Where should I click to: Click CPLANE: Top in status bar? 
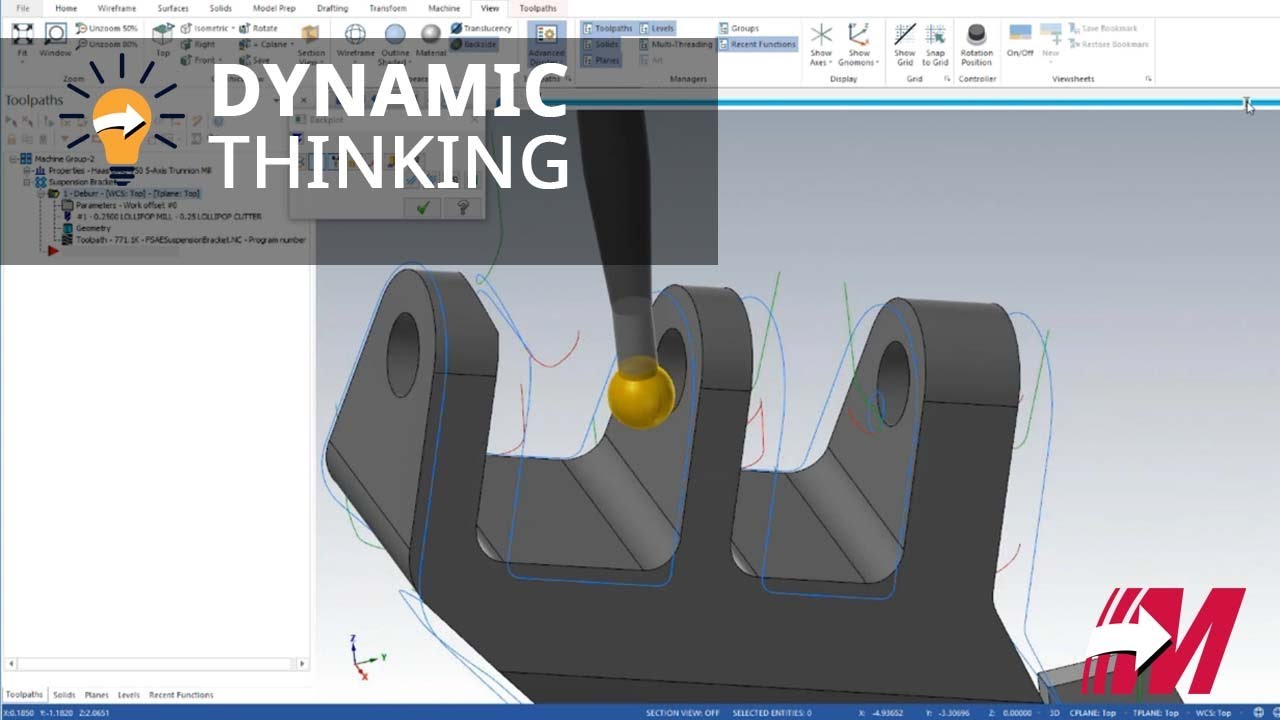(x=1092, y=713)
